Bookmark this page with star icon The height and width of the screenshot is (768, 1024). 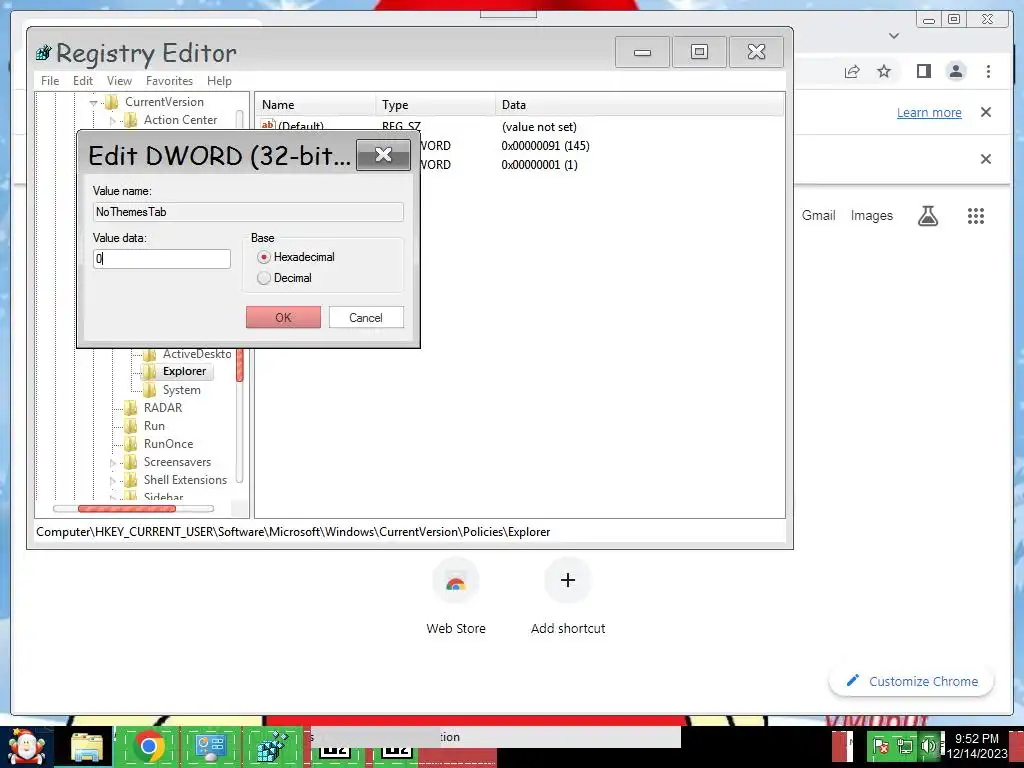884,71
